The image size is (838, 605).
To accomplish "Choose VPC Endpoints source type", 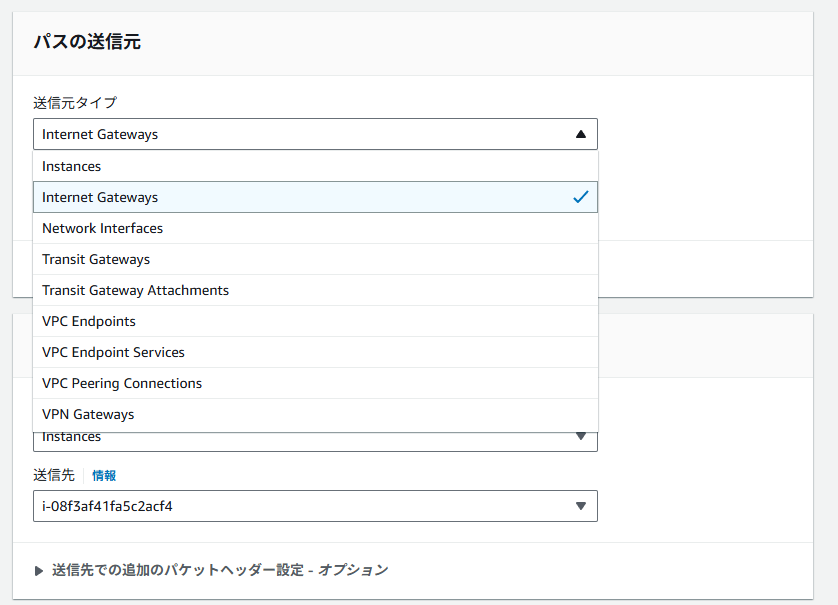I will click(315, 321).
